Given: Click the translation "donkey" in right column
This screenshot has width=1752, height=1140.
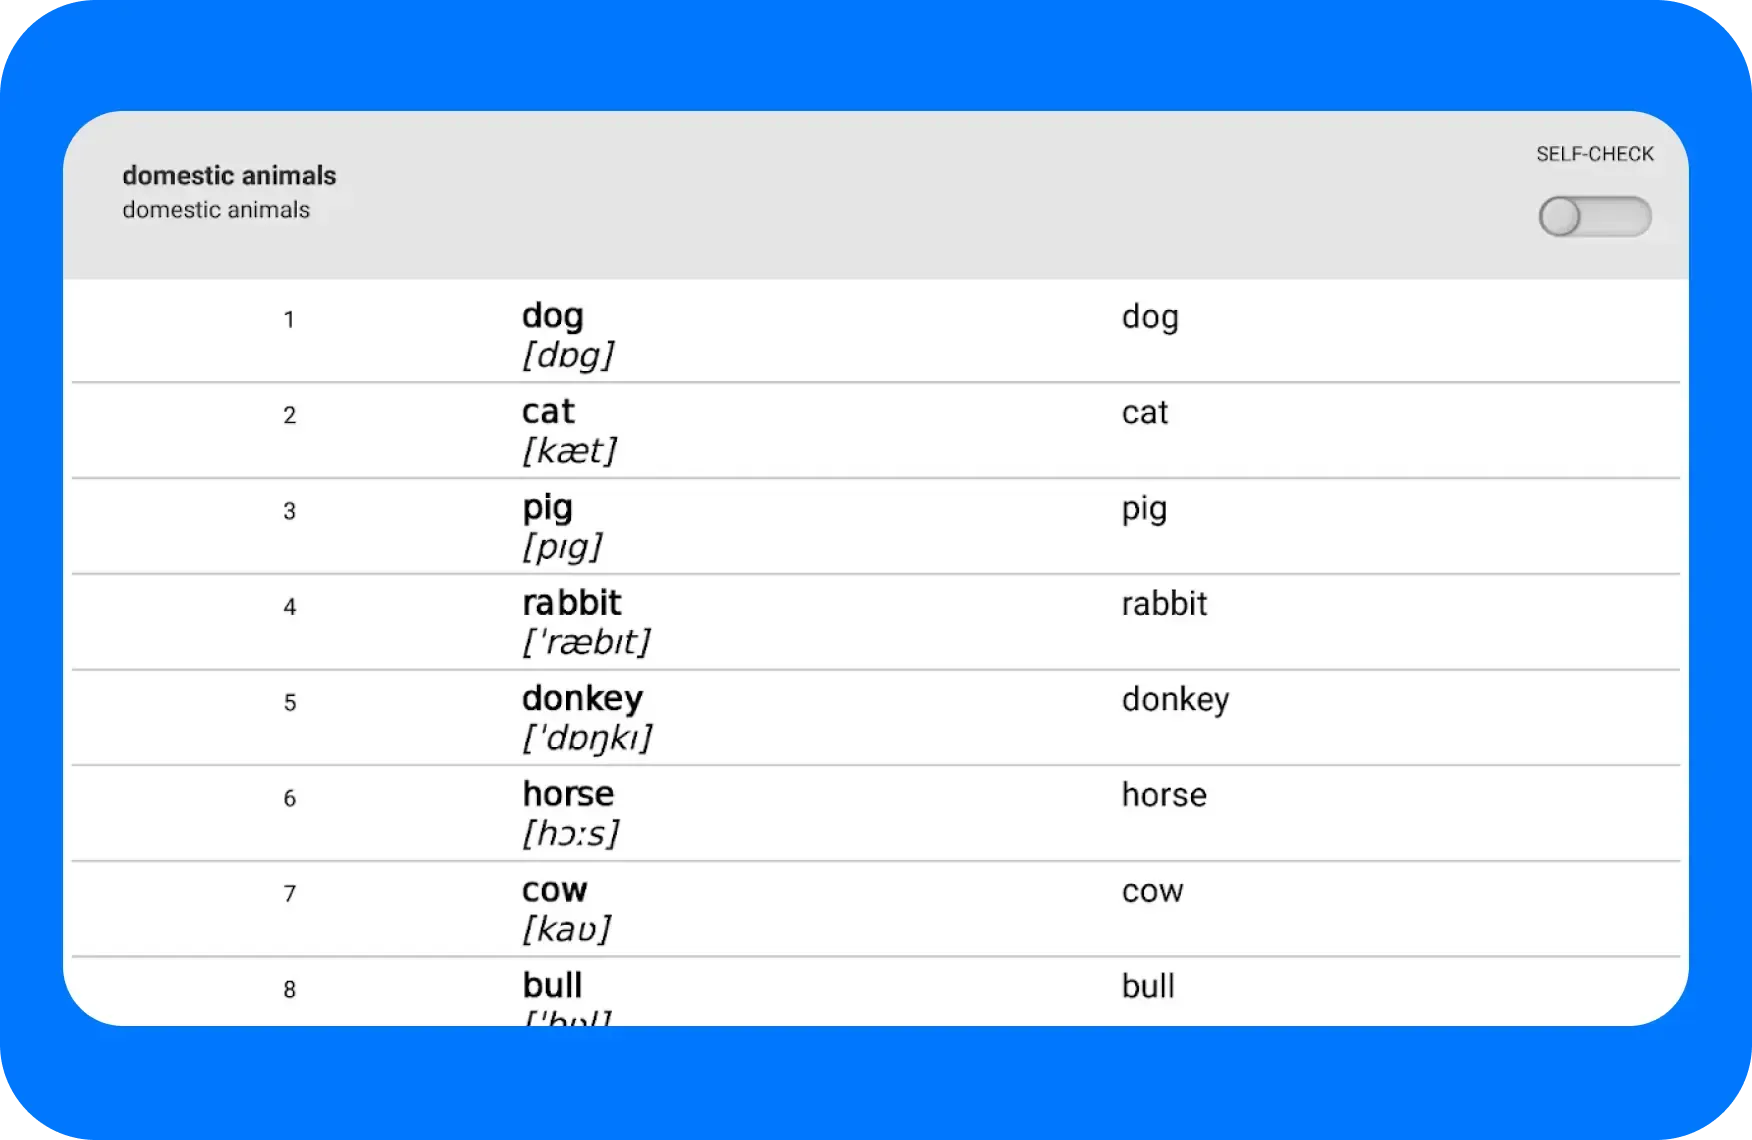Looking at the screenshot, I should click(x=1175, y=700).
